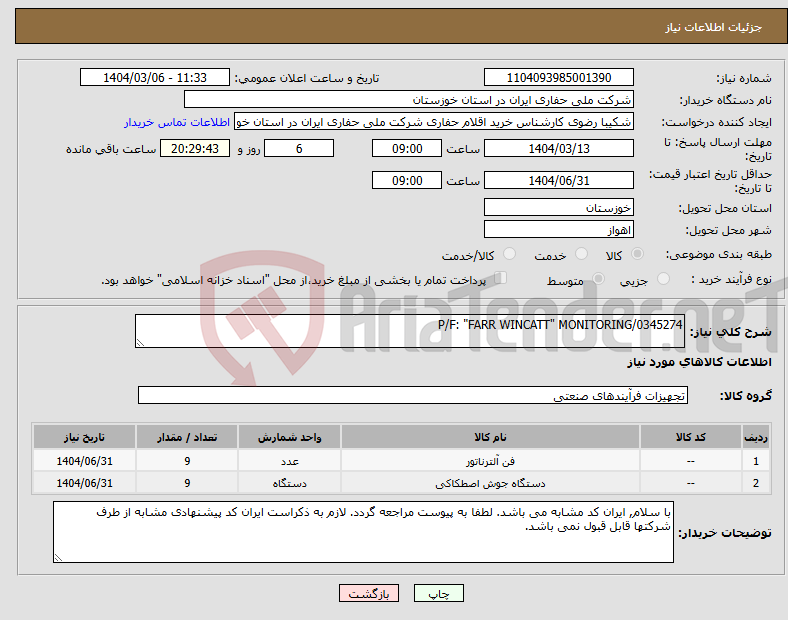Select the متوسط purchase type radio
The height and width of the screenshot is (620, 788).
coord(598,278)
